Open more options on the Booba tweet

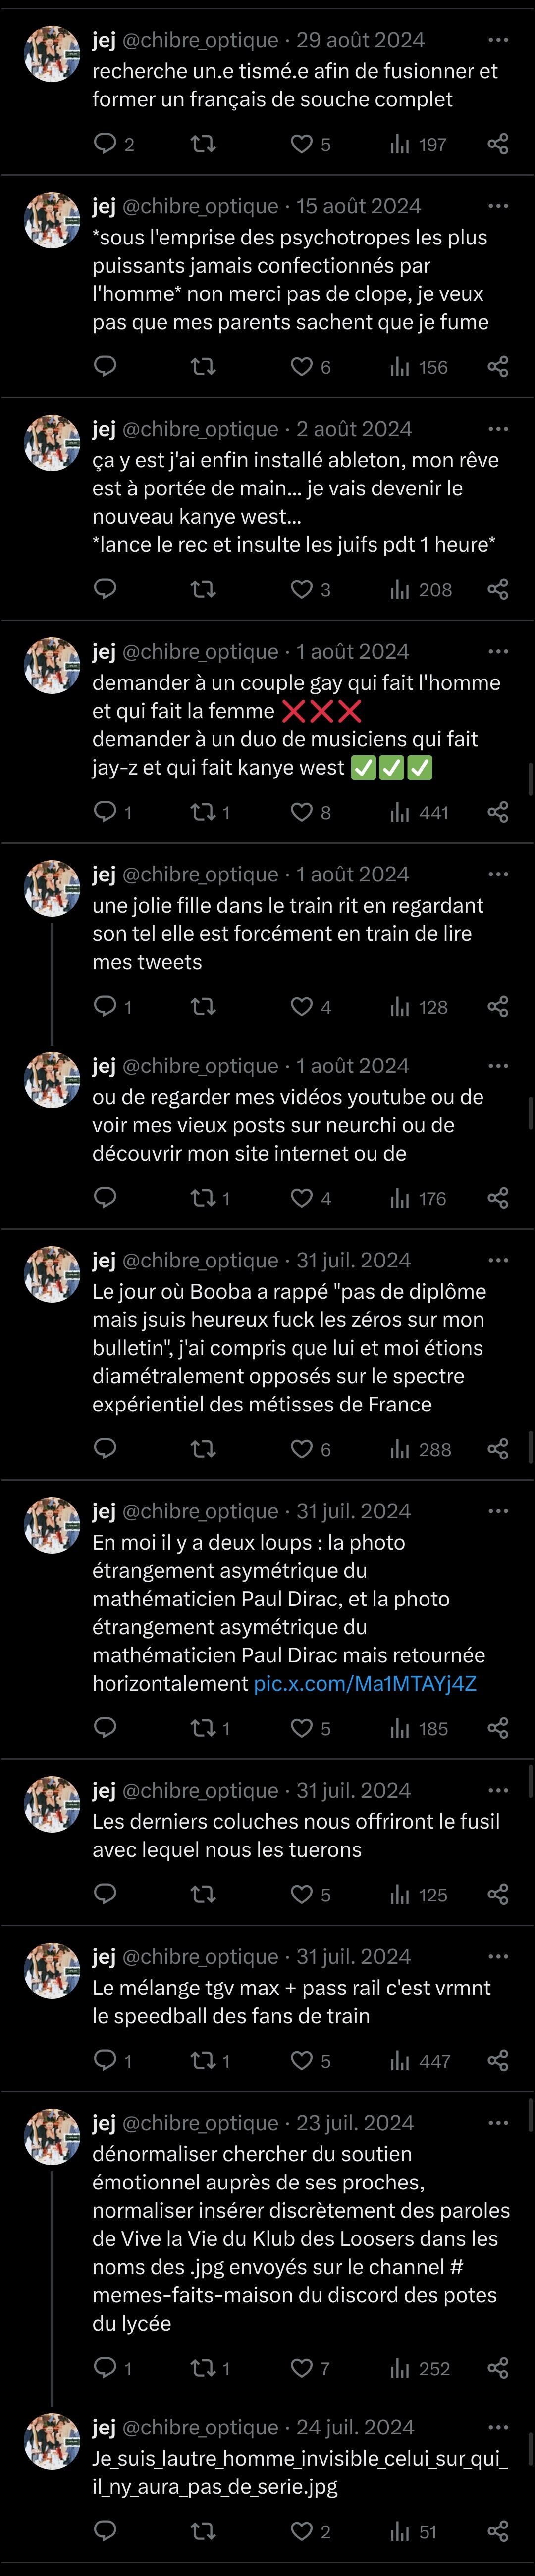click(498, 1260)
